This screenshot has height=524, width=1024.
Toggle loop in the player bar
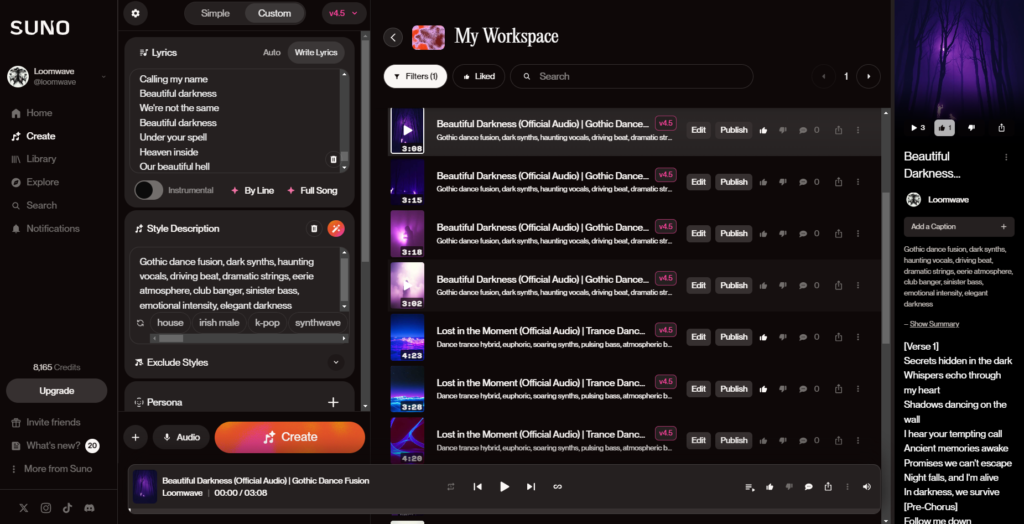point(451,487)
